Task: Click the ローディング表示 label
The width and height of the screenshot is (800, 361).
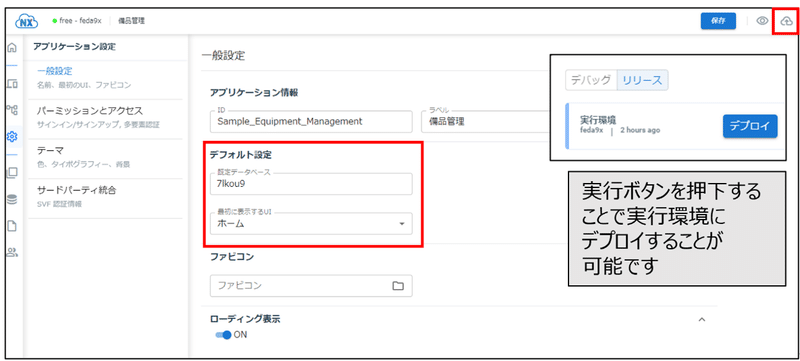Action: pyautogui.click(x=245, y=319)
